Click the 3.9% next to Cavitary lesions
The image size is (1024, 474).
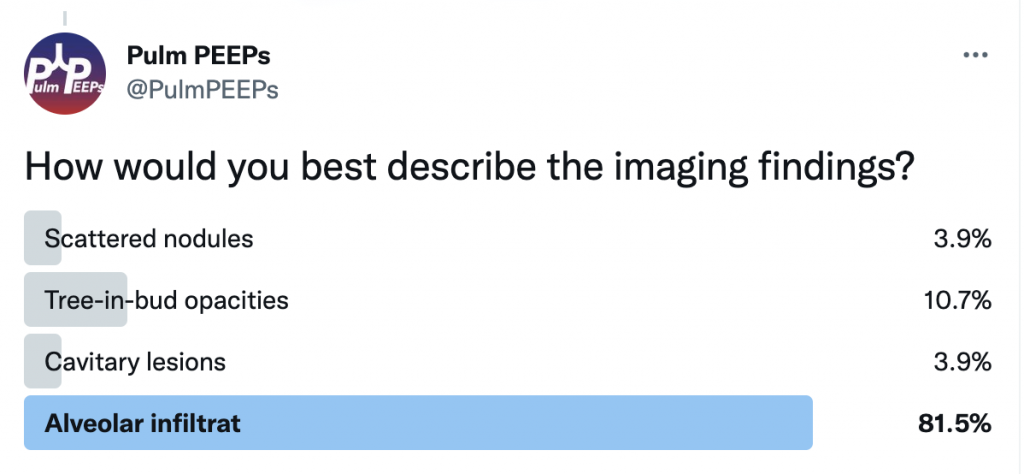pyautogui.click(x=963, y=362)
